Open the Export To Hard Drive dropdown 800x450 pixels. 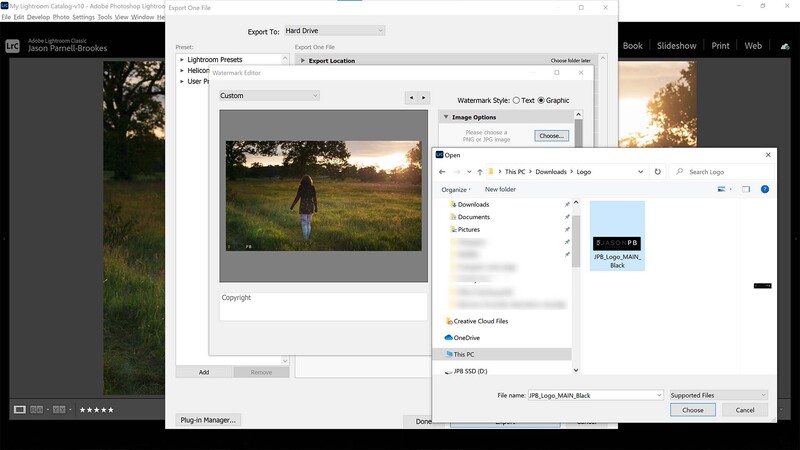[x=334, y=31]
